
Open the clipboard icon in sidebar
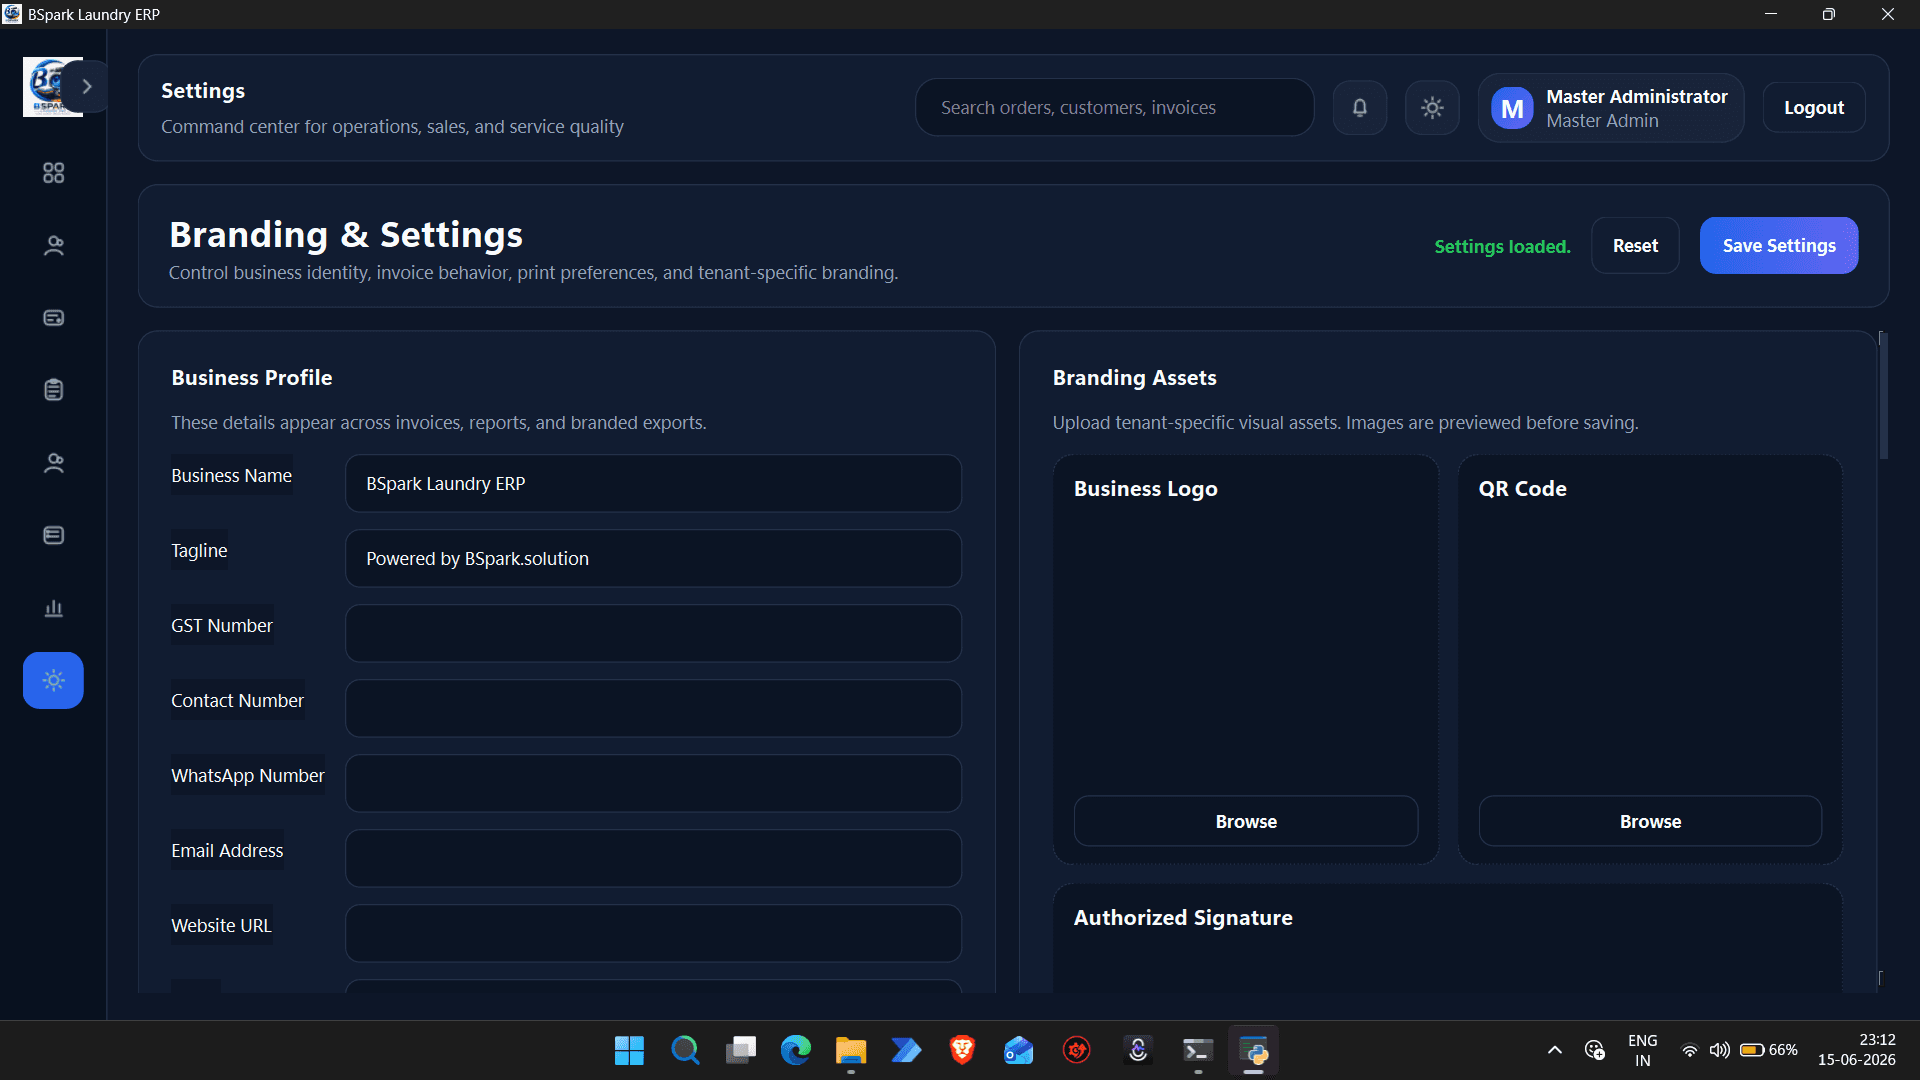[x=53, y=390]
